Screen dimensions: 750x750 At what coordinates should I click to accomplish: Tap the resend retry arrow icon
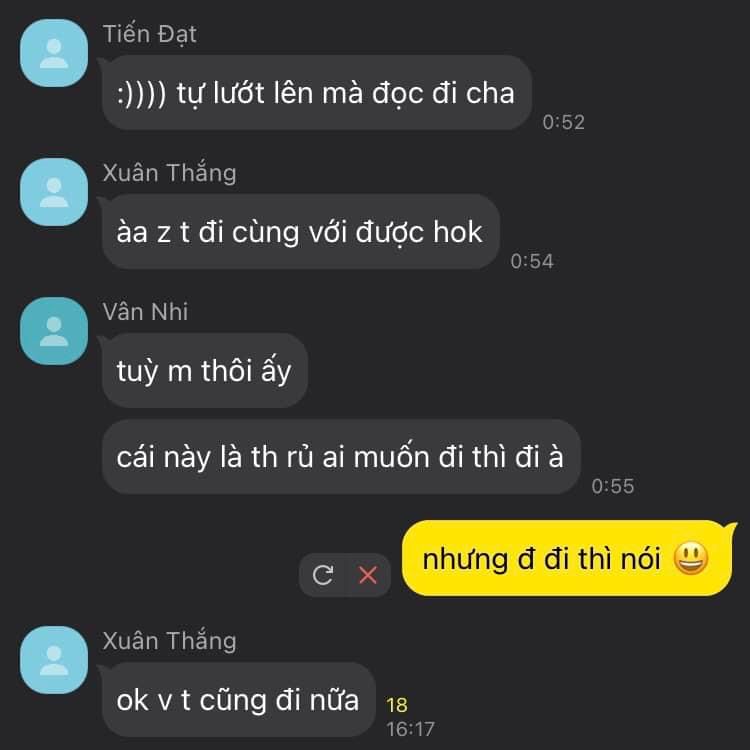pyautogui.click(x=323, y=575)
